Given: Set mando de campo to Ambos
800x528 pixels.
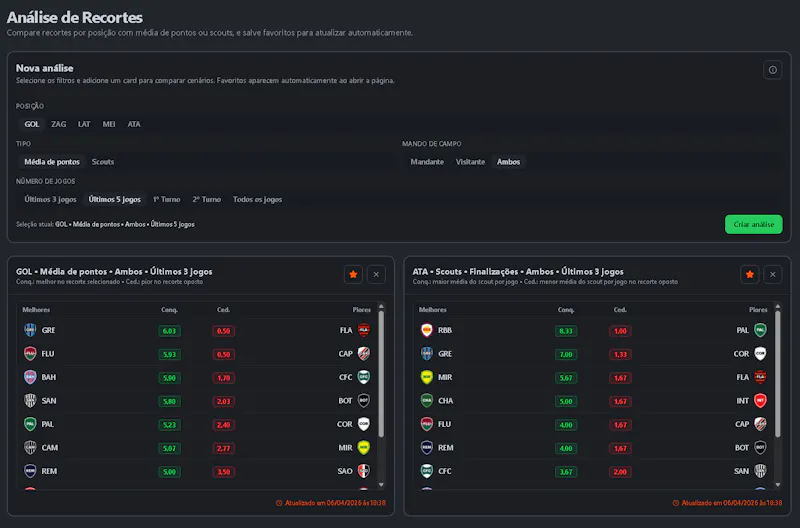Looking at the screenshot, I should pos(508,162).
